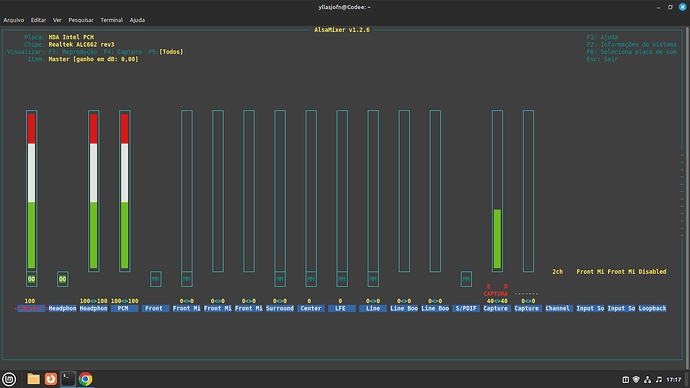Click the green Capture level bar
This screenshot has height=388, width=690.
click(497, 238)
